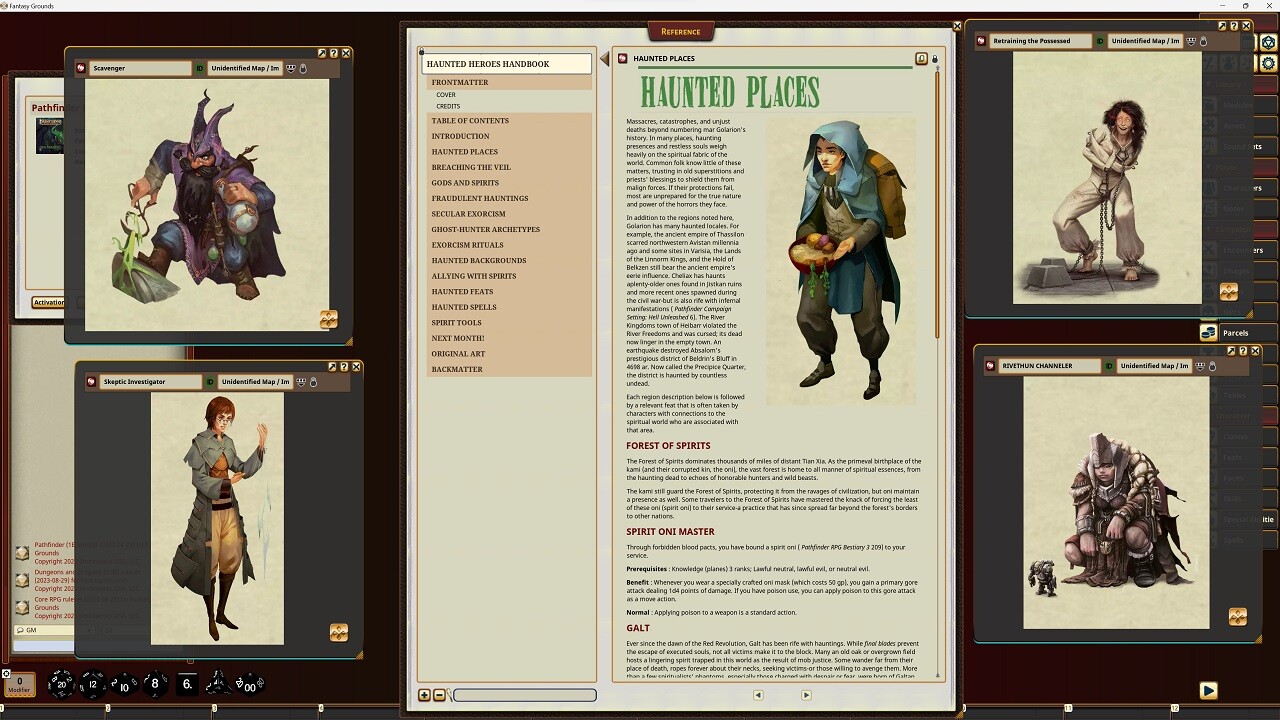This screenshot has height=720, width=1280.
Task: Click the help question mark on Rivethun Channeler window
Action: point(1243,350)
